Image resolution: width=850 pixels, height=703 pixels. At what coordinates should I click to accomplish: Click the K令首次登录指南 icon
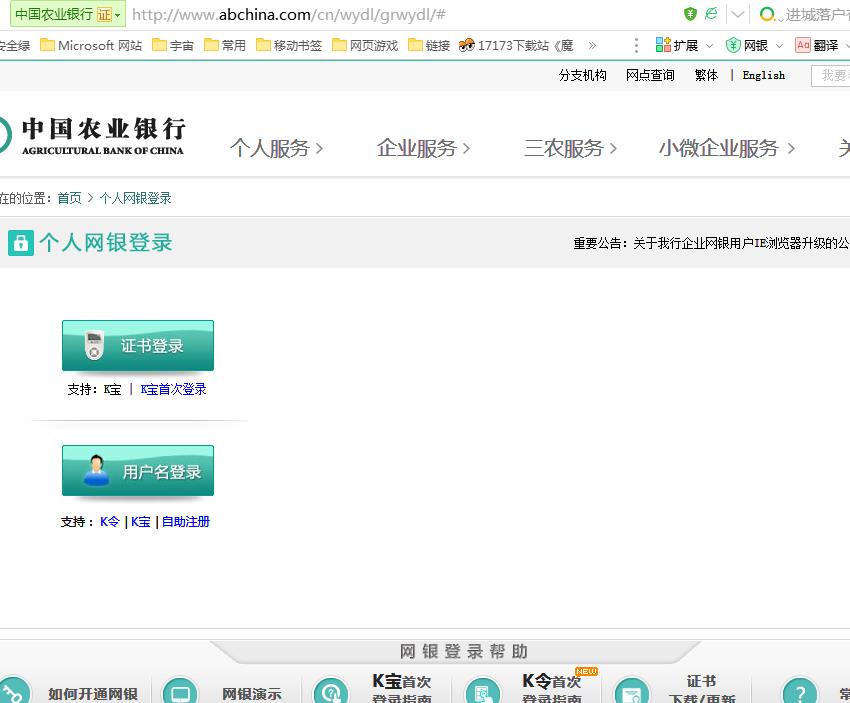click(482, 691)
